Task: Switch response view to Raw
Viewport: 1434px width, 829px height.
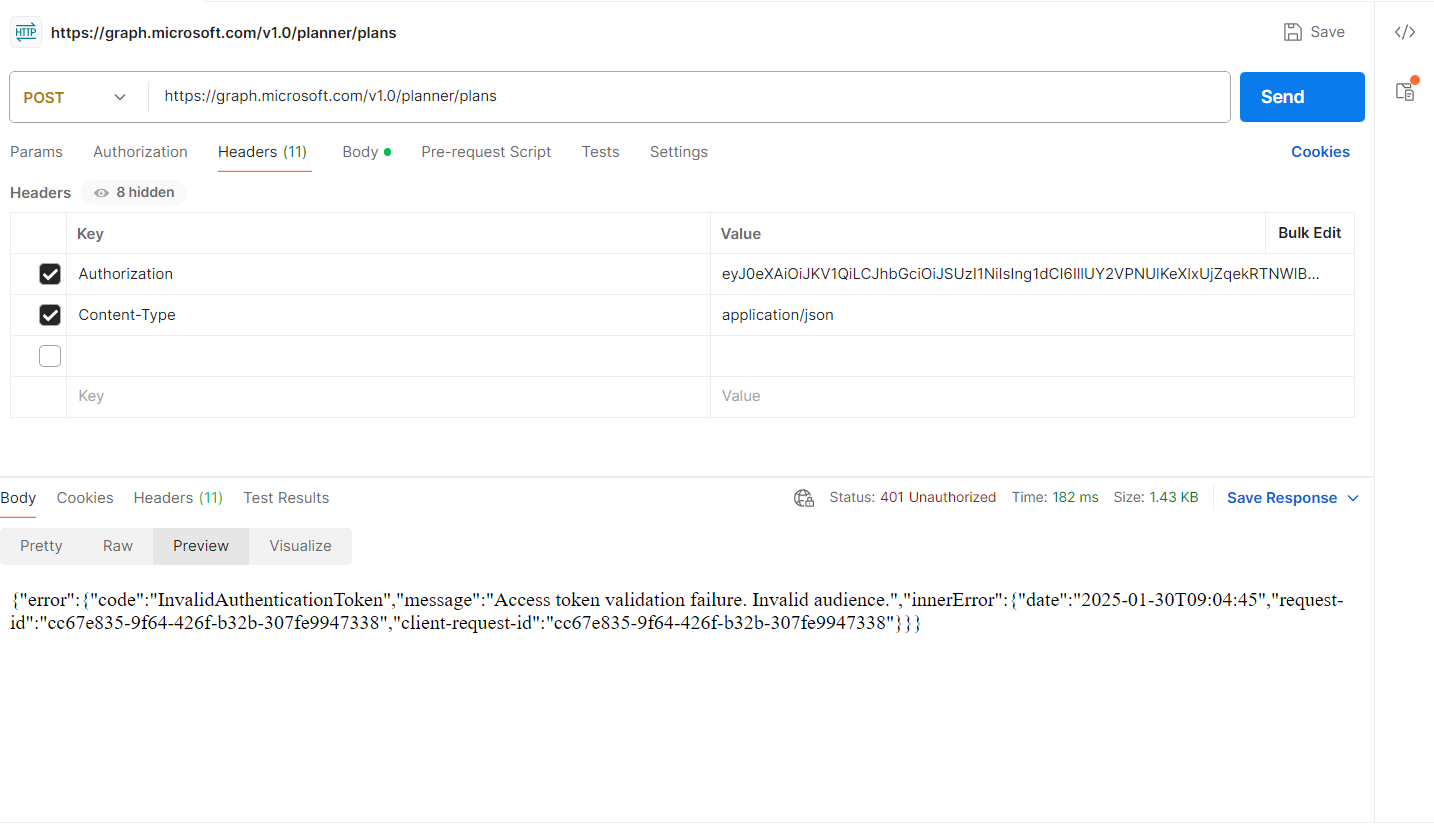Action: click(118, 546)
